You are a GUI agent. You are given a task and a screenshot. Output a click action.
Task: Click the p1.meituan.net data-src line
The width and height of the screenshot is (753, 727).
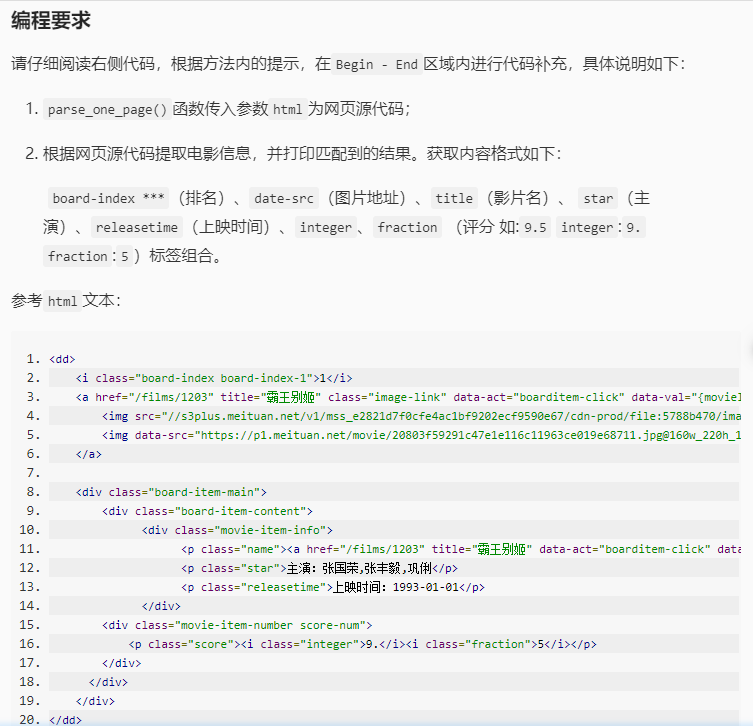pos(421,435)
